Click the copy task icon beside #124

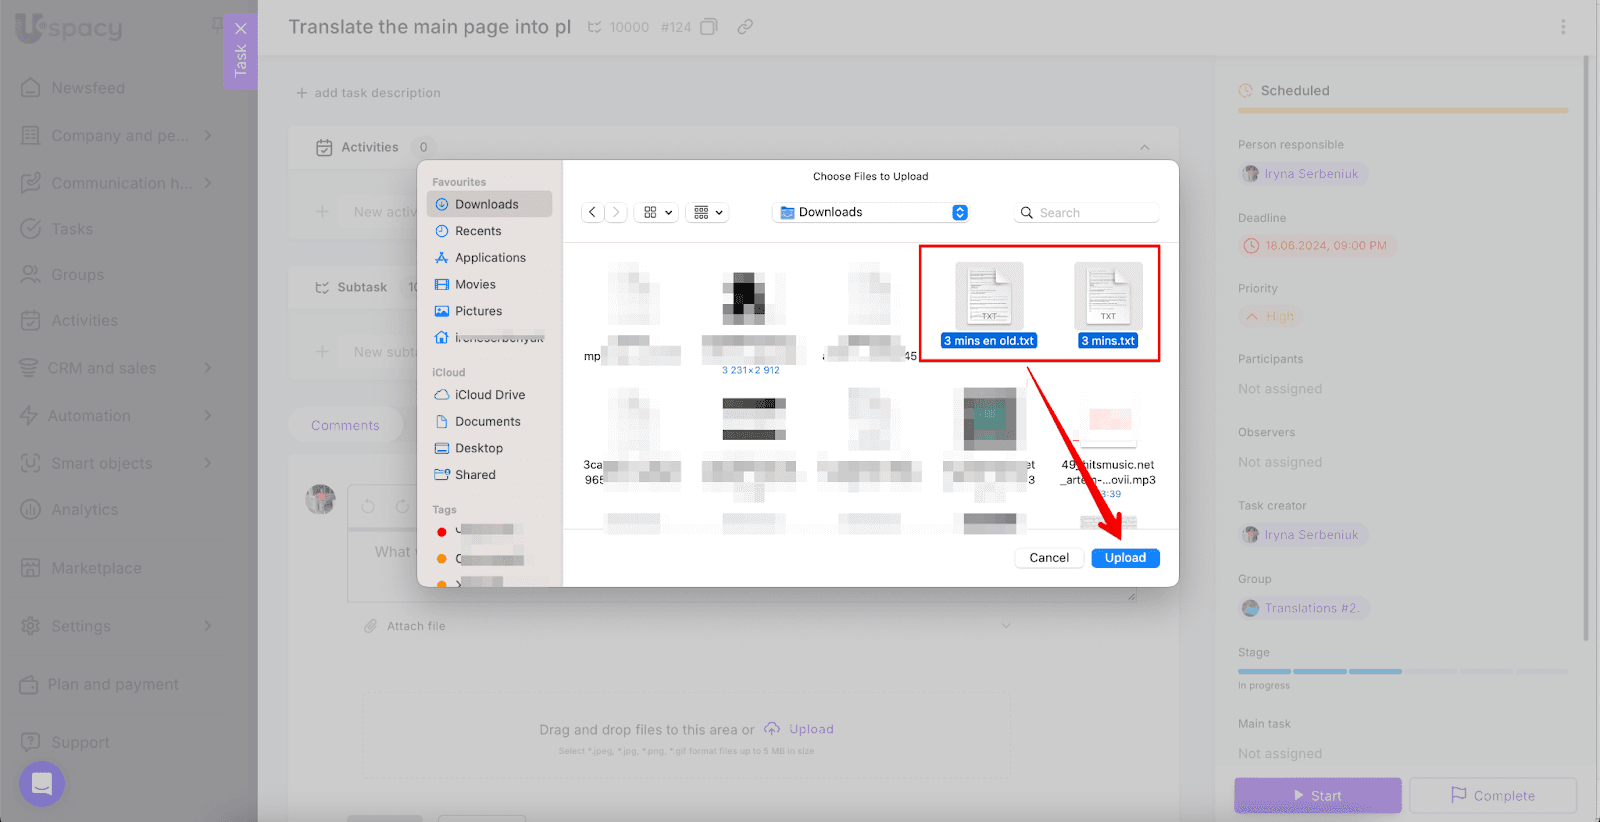[709, 27]
